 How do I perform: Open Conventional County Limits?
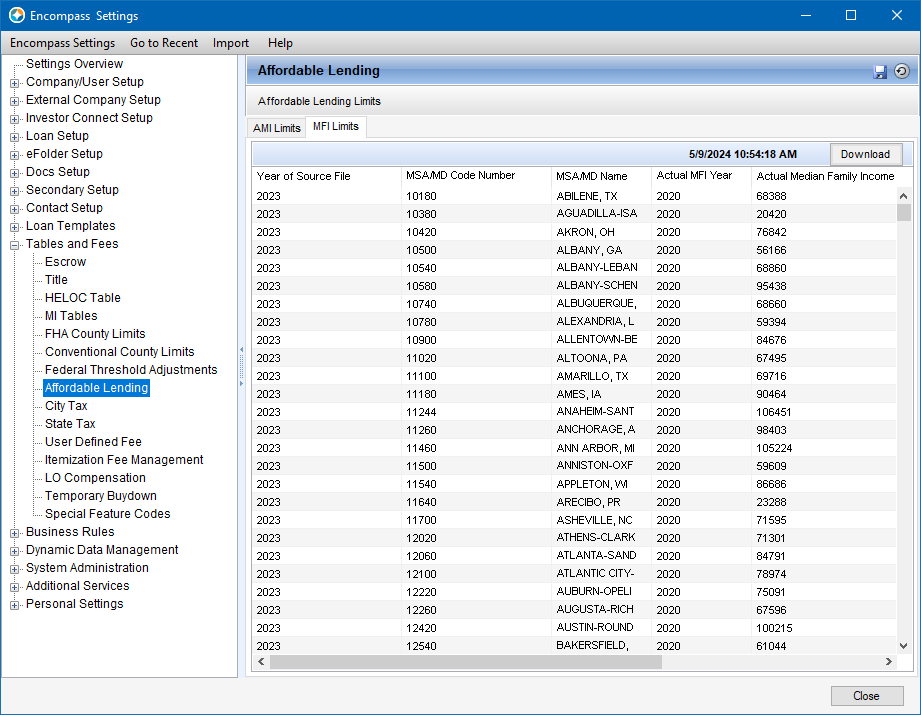click(120, 351)
